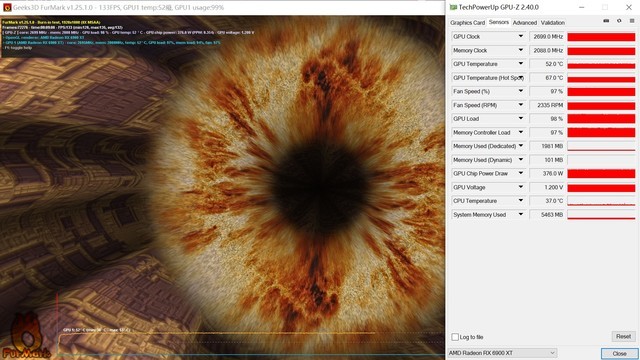Click the 2335 RPM fan speed value
Screen dimensions: 640x360
pos(547,105)
